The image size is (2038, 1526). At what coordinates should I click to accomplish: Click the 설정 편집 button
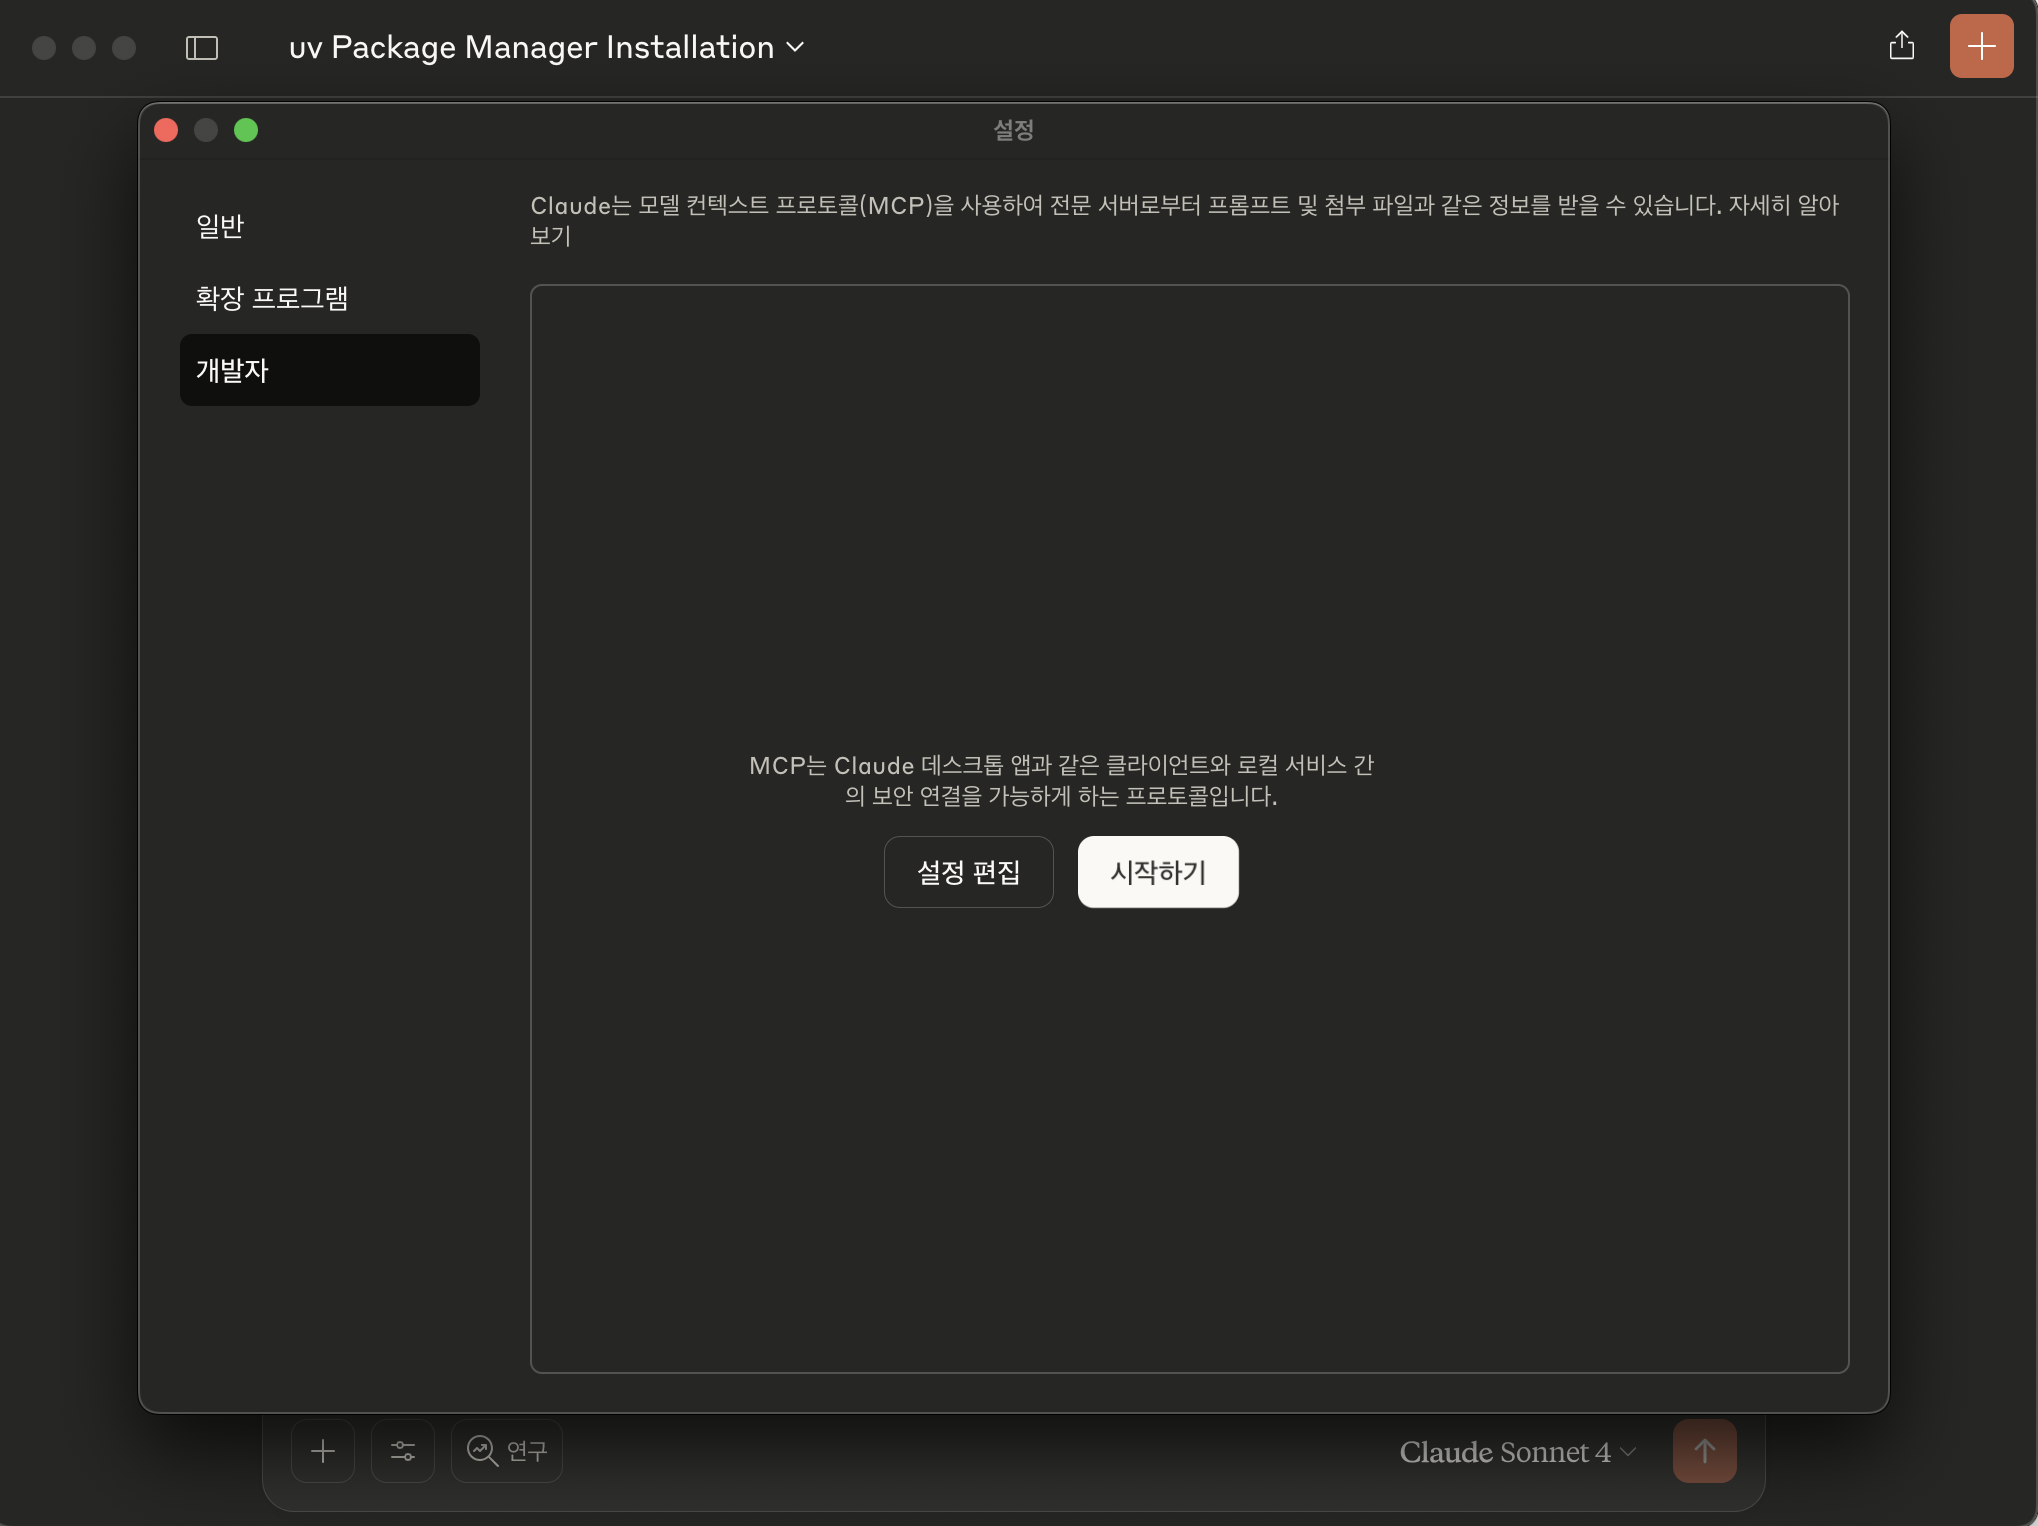click(968, 872)
